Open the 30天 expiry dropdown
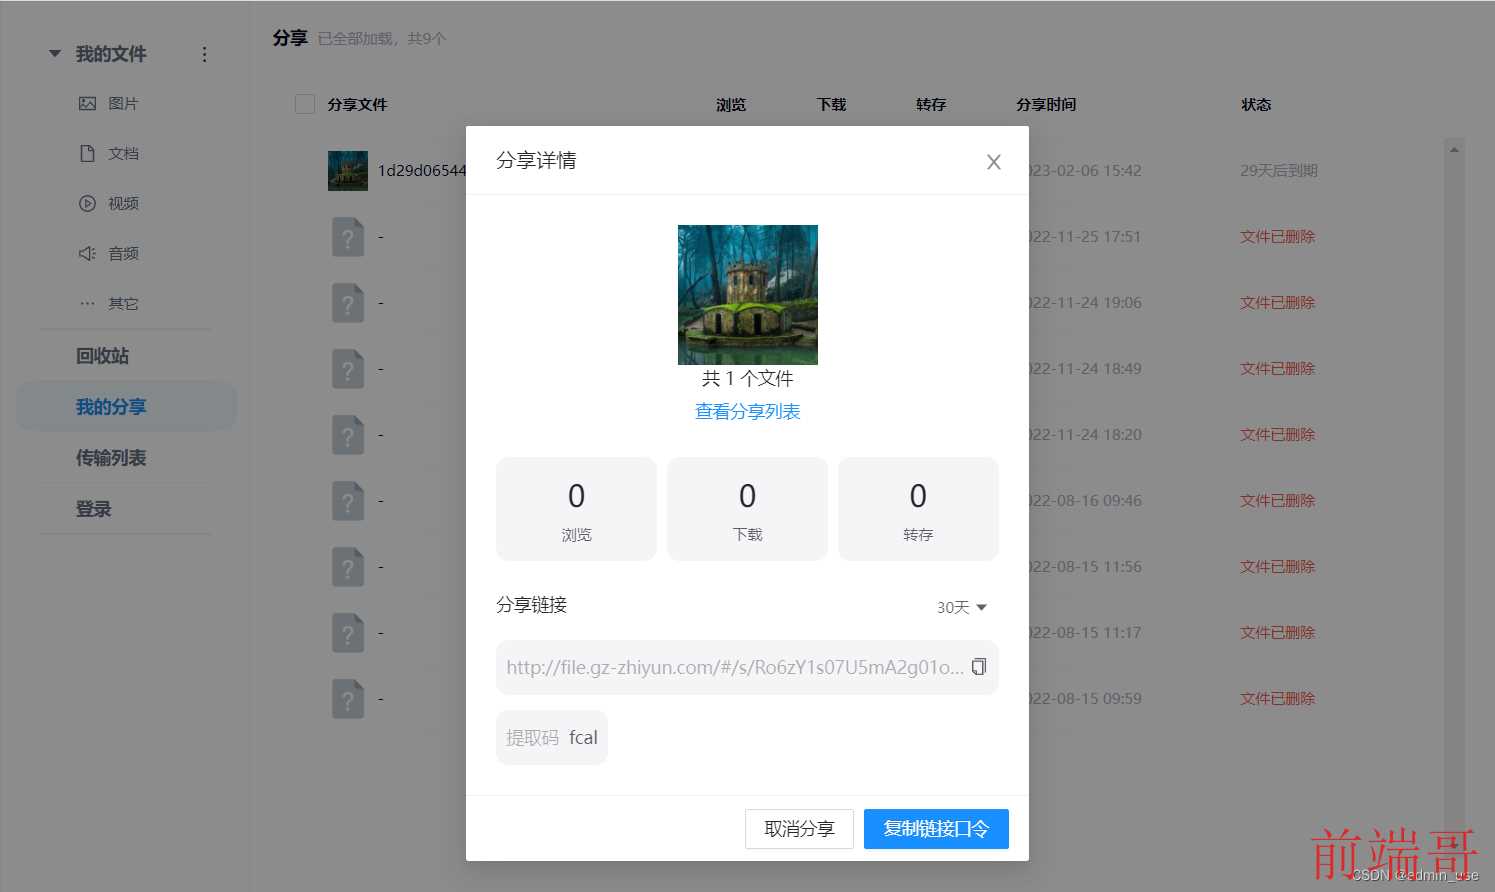This screenshot has height=892, width=1495. click(962, 607)
